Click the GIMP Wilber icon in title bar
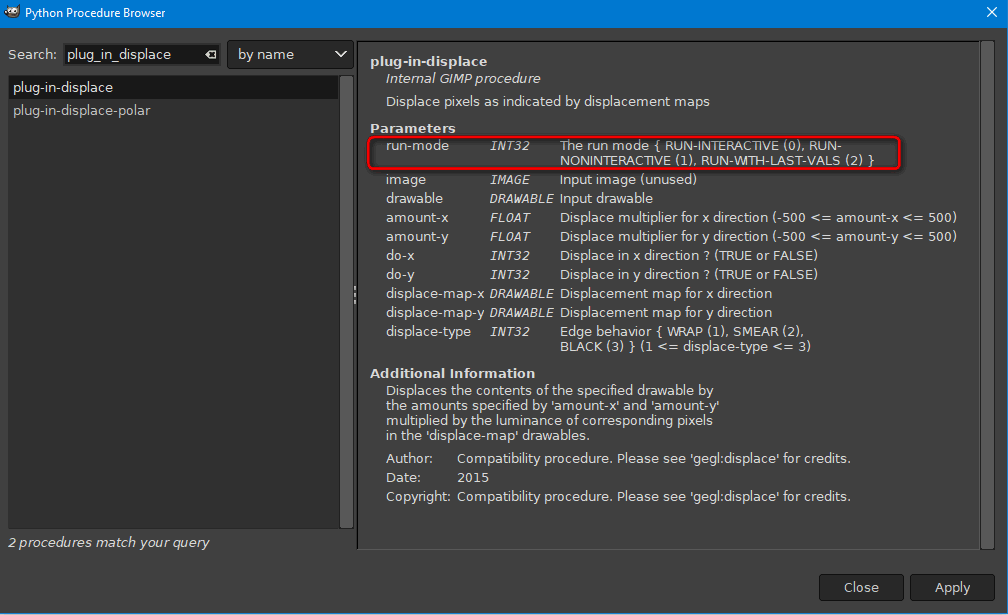 click(x=12, y=12)
